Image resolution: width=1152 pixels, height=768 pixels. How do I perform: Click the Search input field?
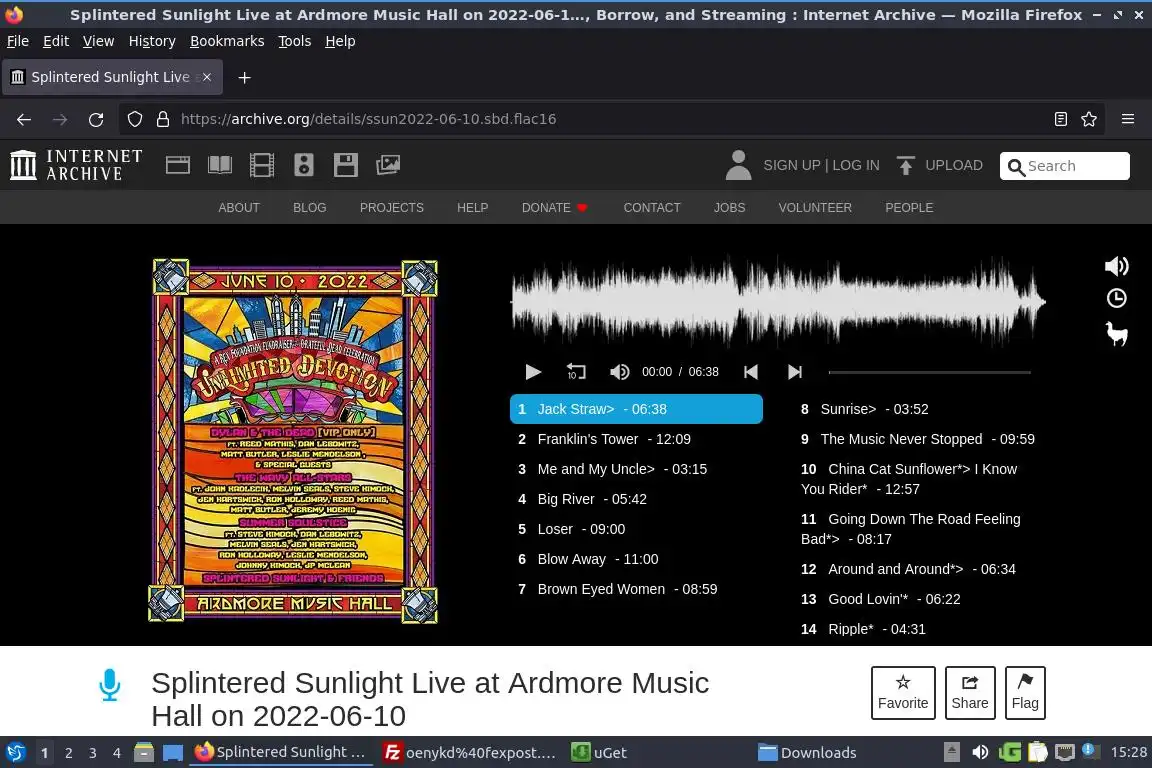pos(1065,166)
